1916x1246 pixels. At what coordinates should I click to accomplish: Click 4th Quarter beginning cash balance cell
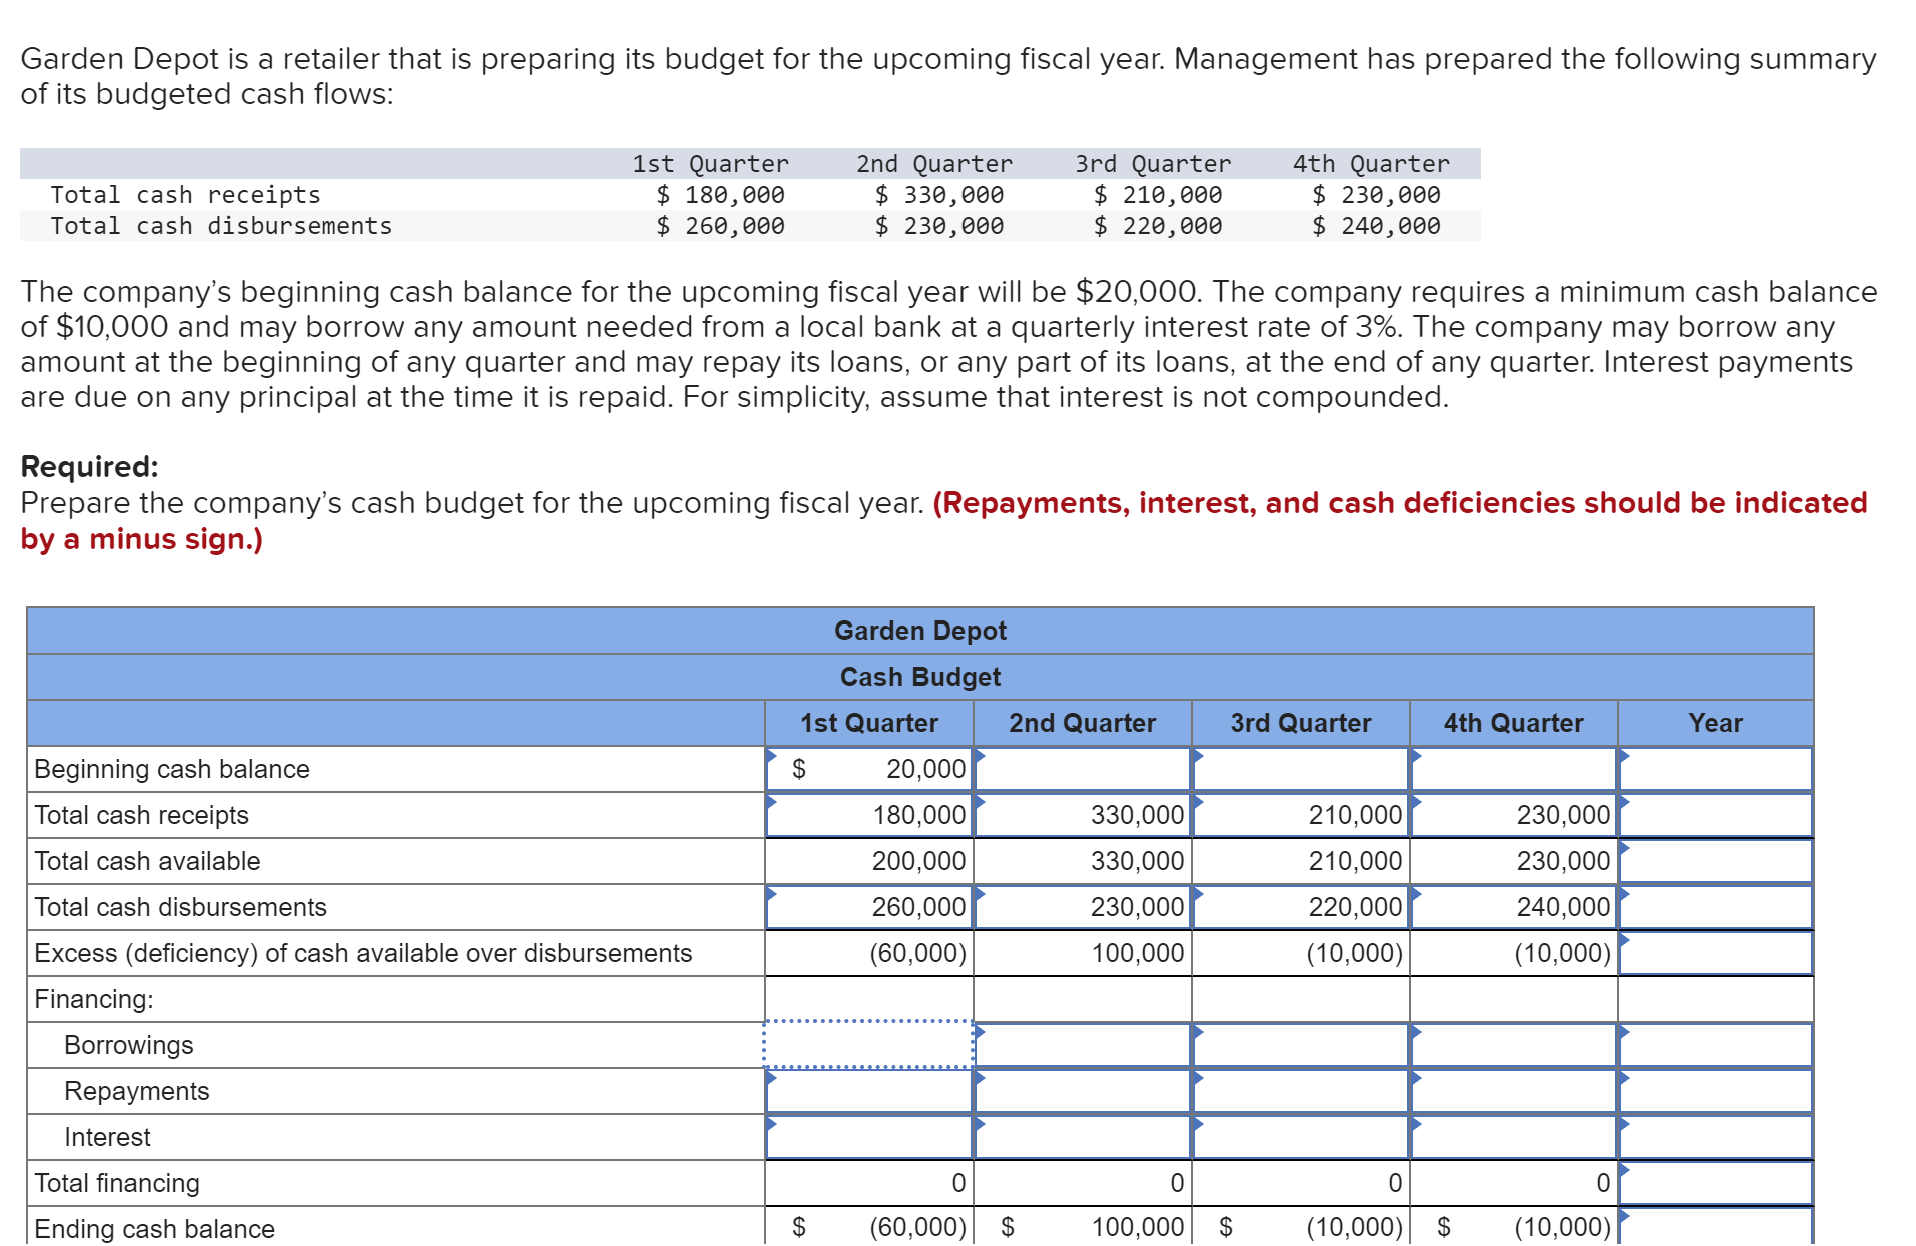(x=1514, y=769)
